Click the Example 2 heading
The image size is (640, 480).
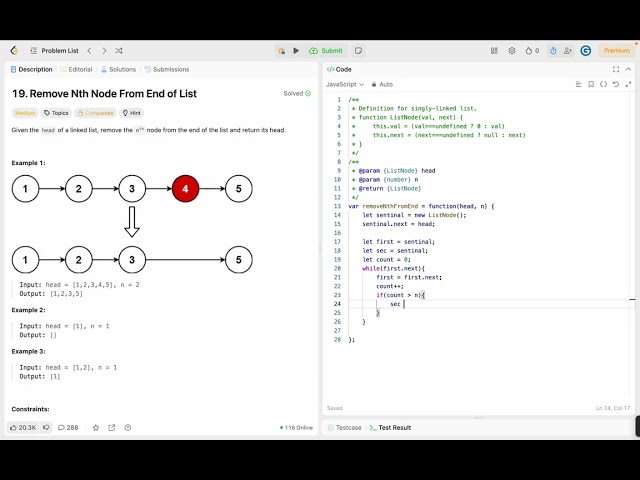point(29,310)
